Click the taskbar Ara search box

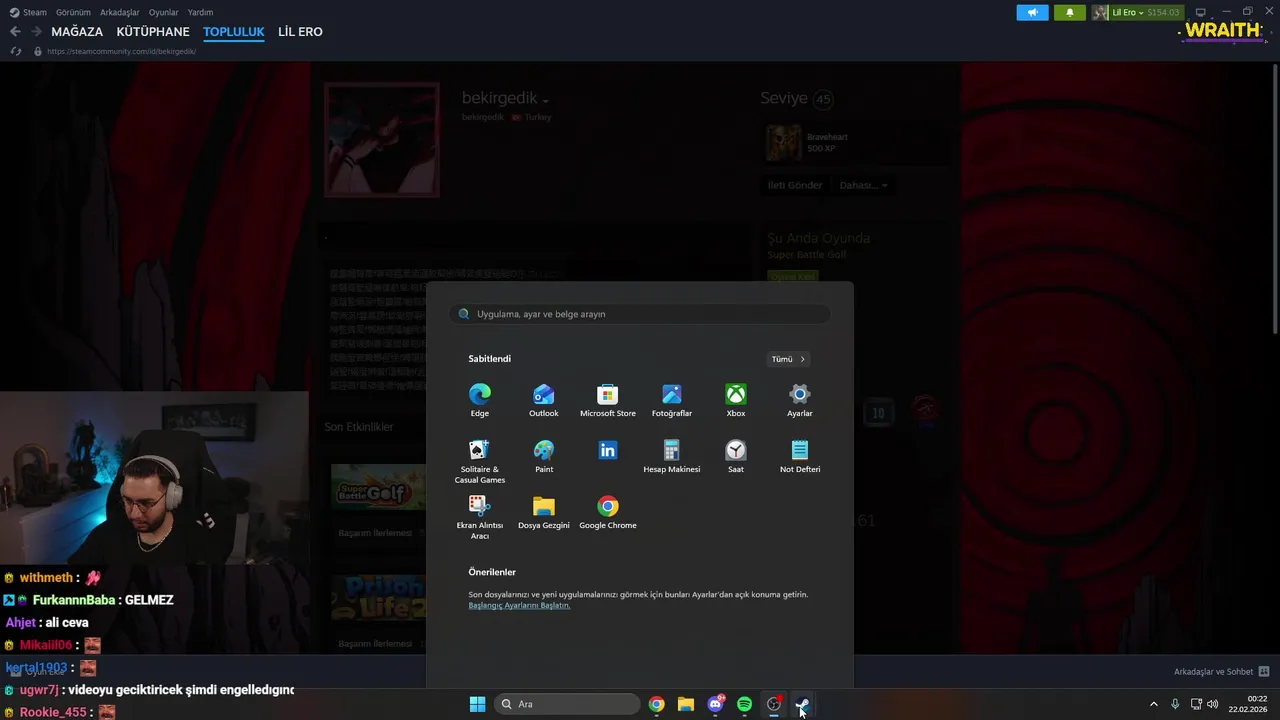pyautogui.click(x=567, y=704)
